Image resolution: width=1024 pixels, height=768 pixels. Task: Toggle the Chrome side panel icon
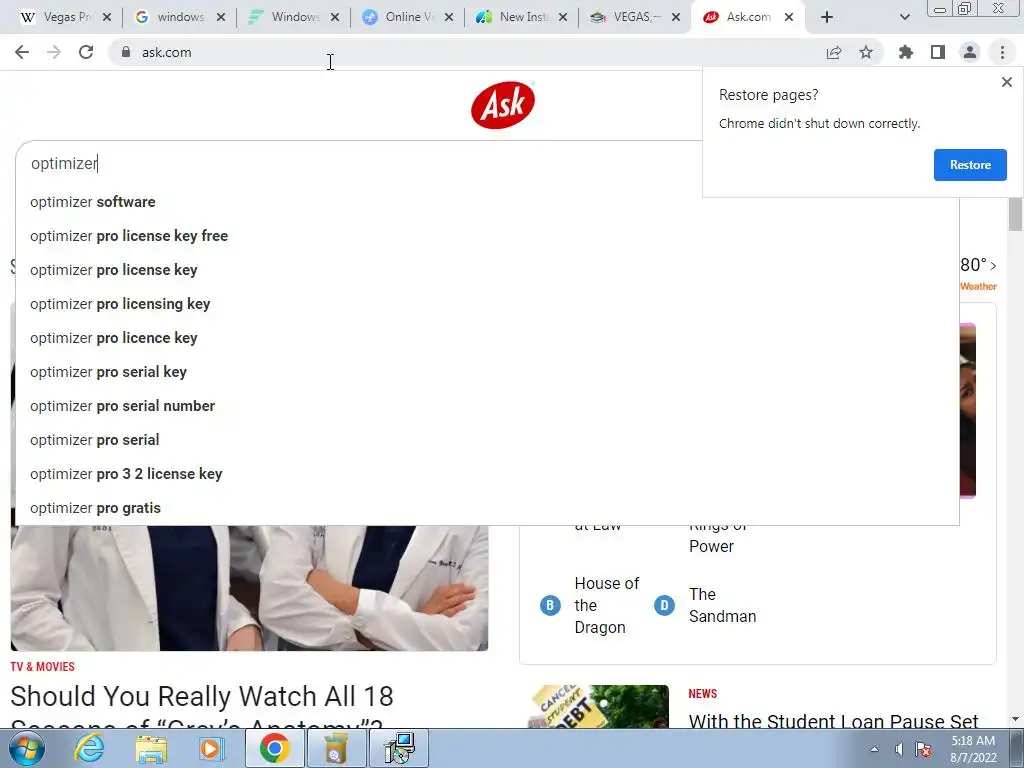[x=938, y=52]
